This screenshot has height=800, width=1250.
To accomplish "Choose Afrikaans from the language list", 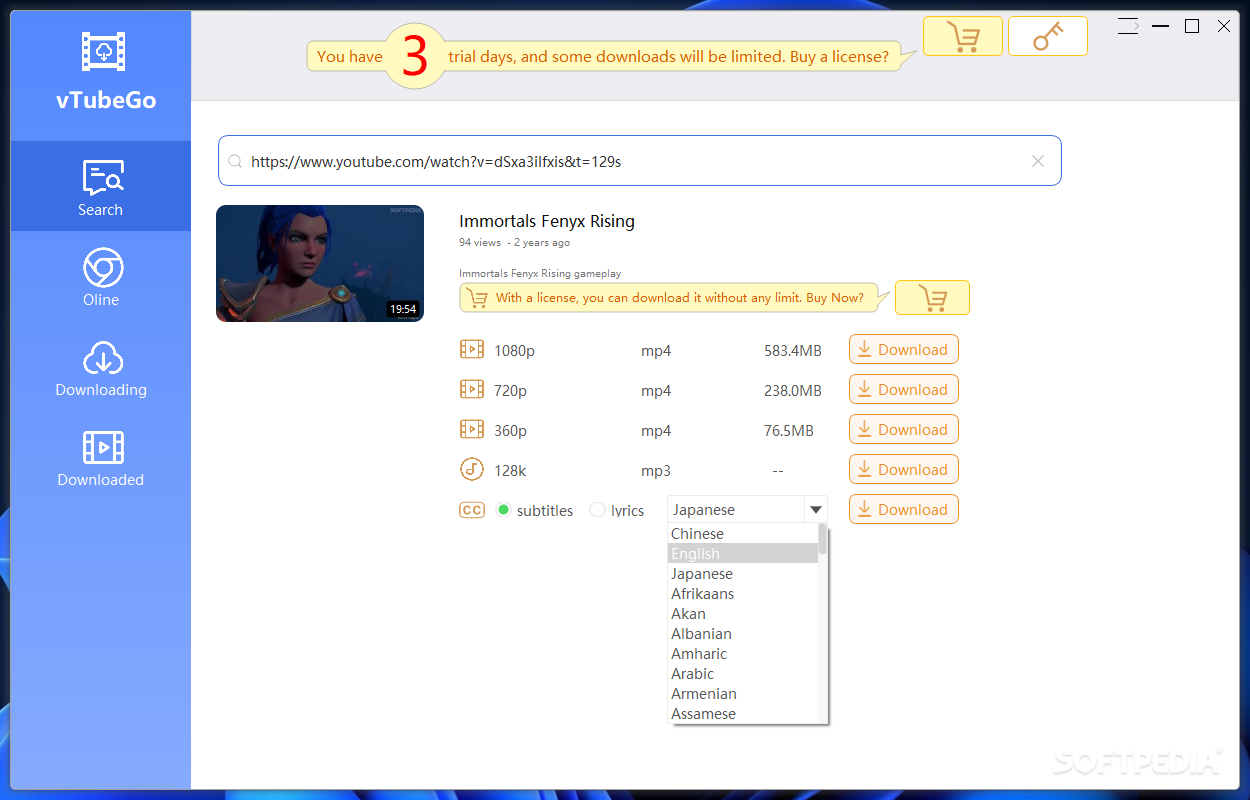I will (x=743, y=594).
